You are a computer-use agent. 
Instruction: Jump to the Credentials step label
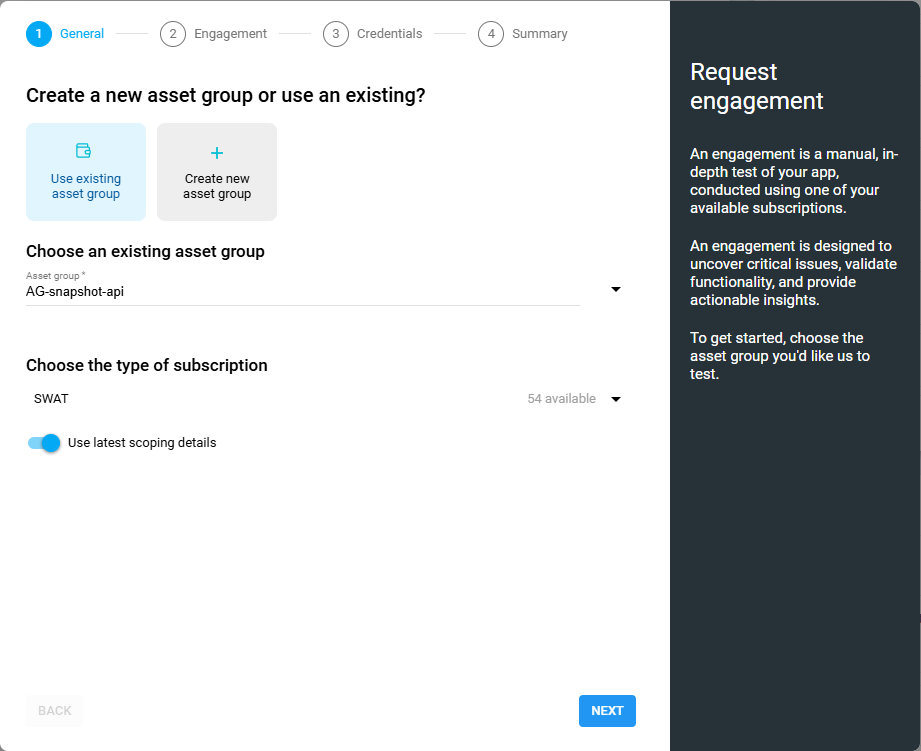pos(389,34)
